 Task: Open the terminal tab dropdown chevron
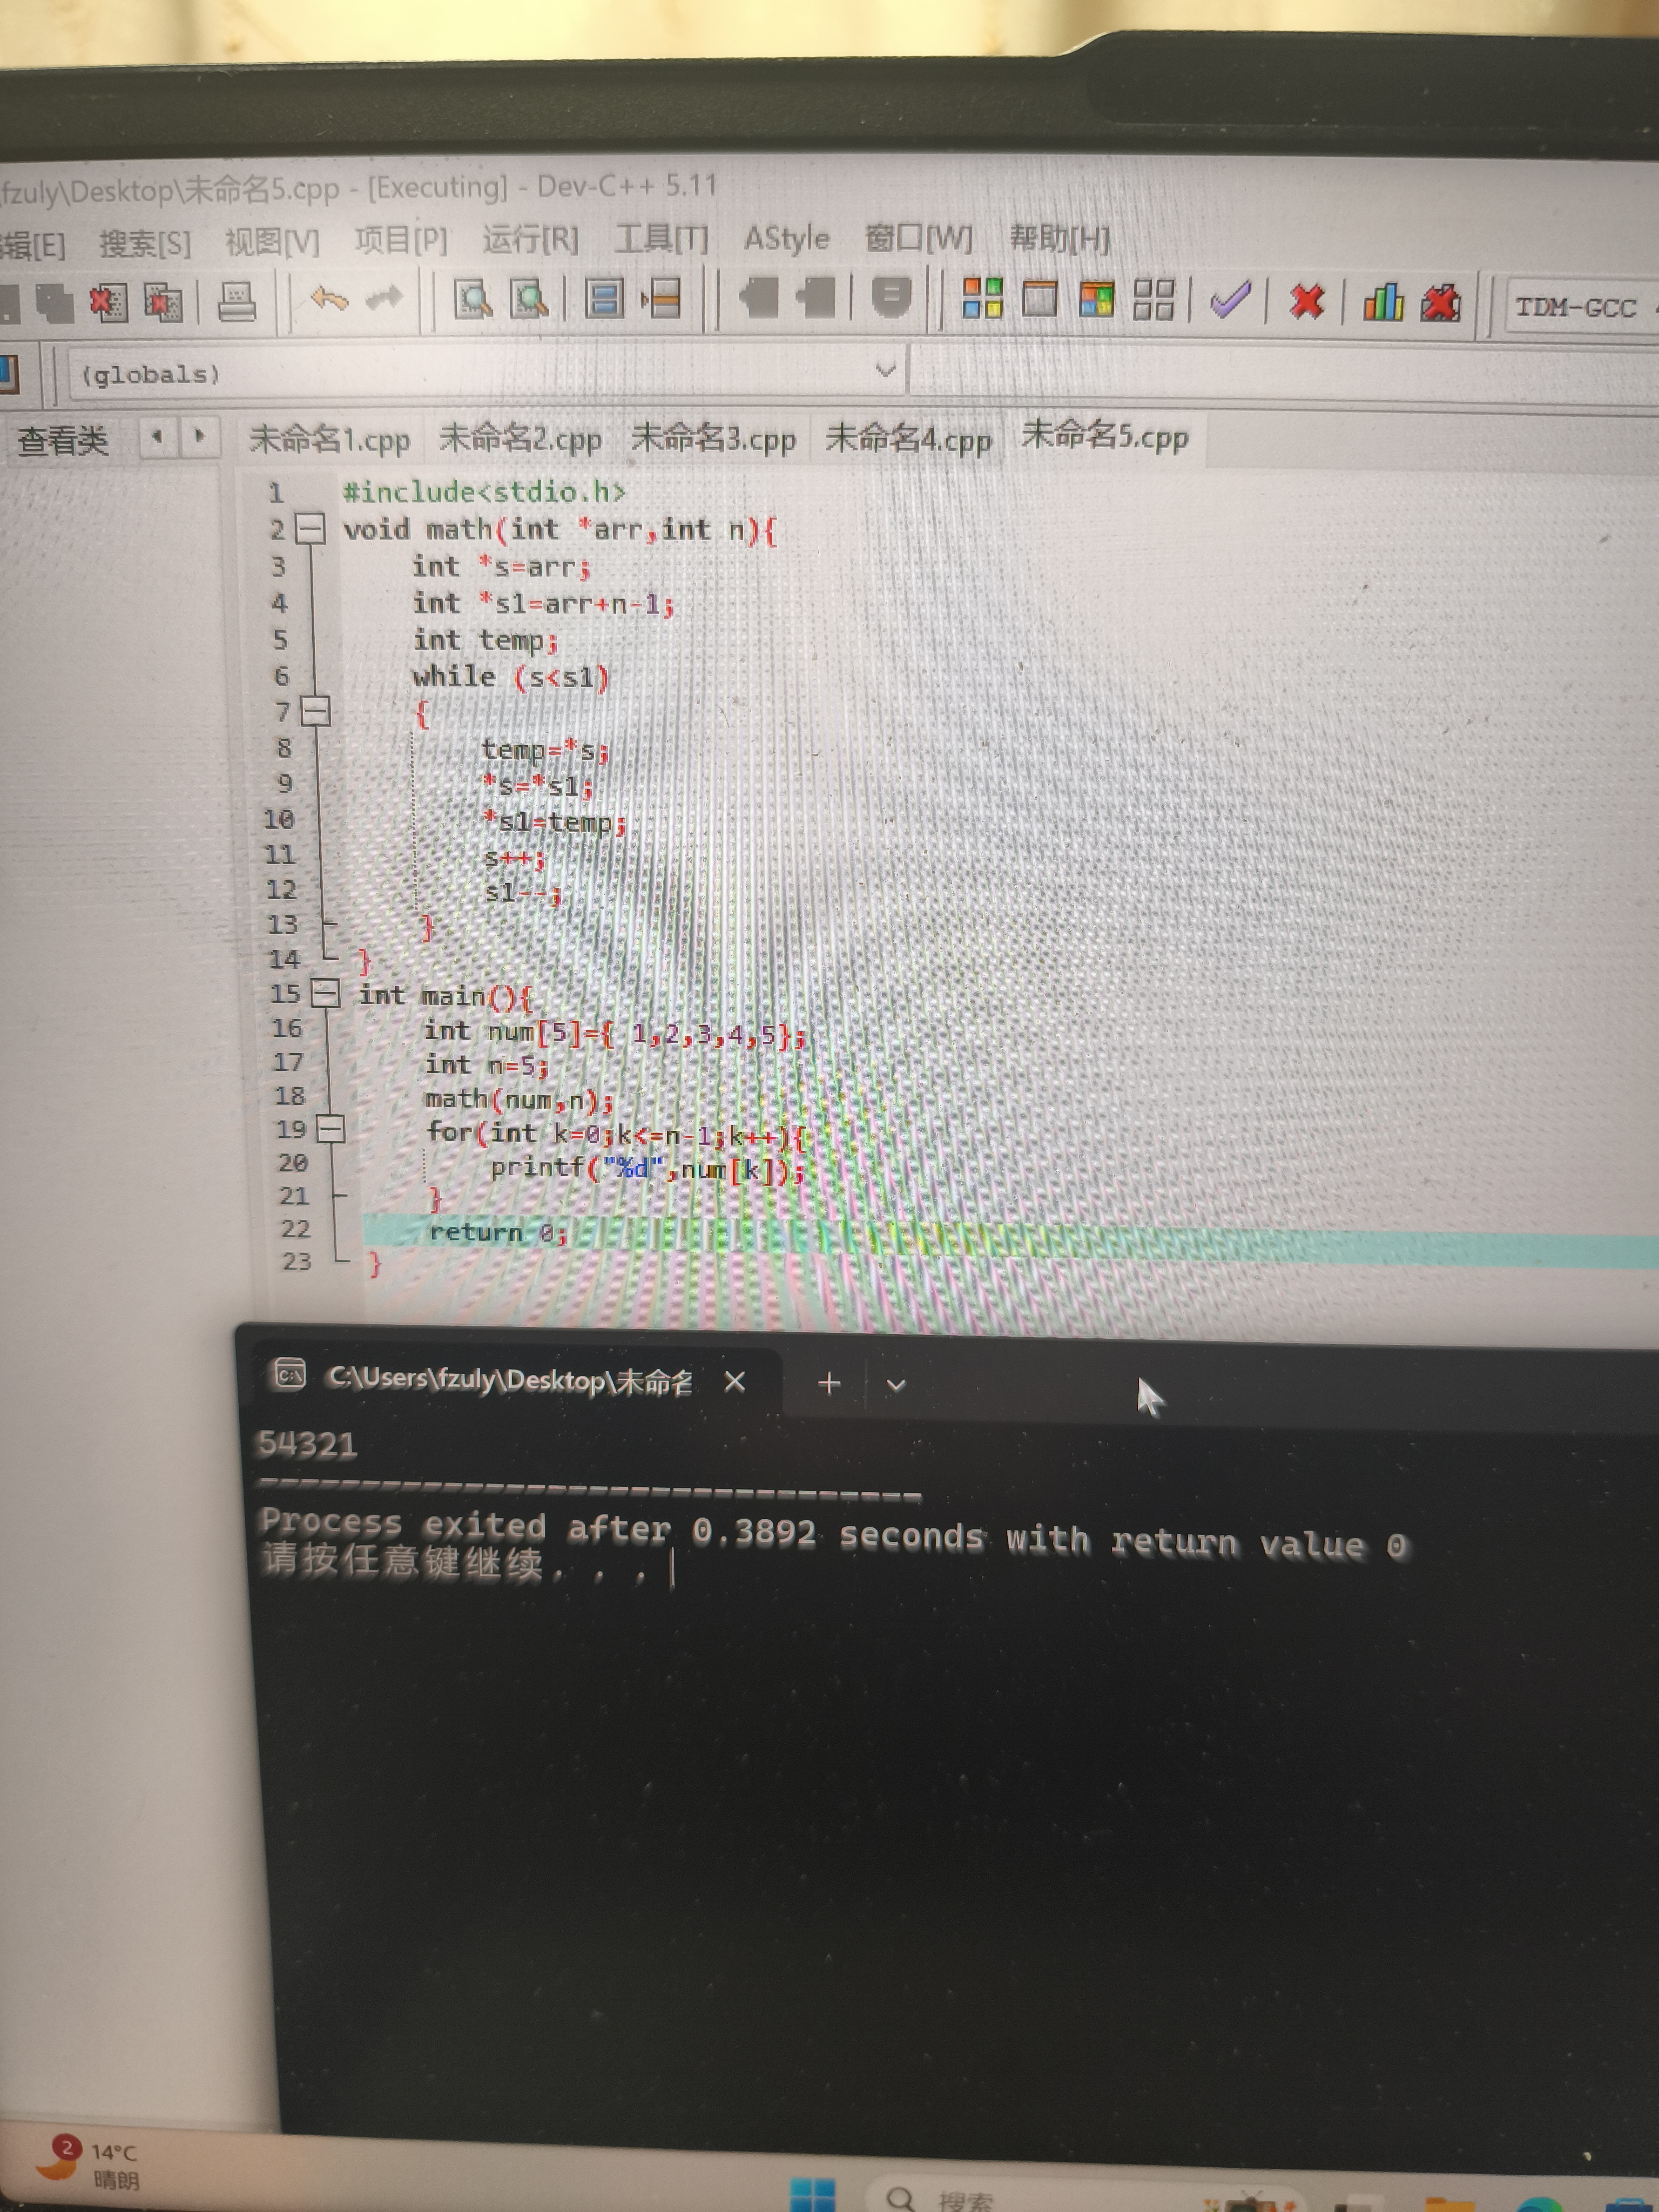click(896, 1385)
